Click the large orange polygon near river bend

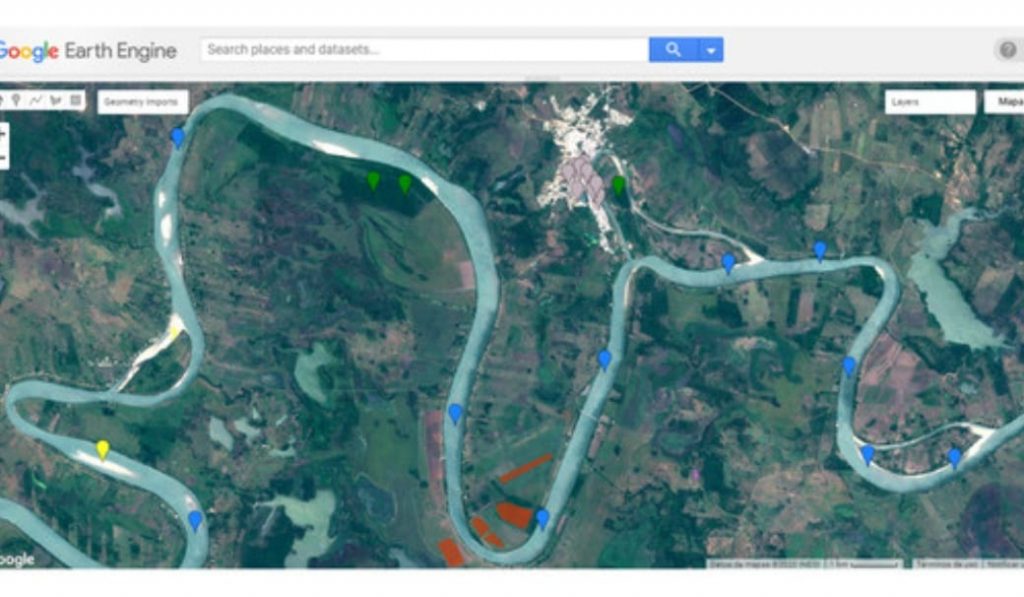515,514
